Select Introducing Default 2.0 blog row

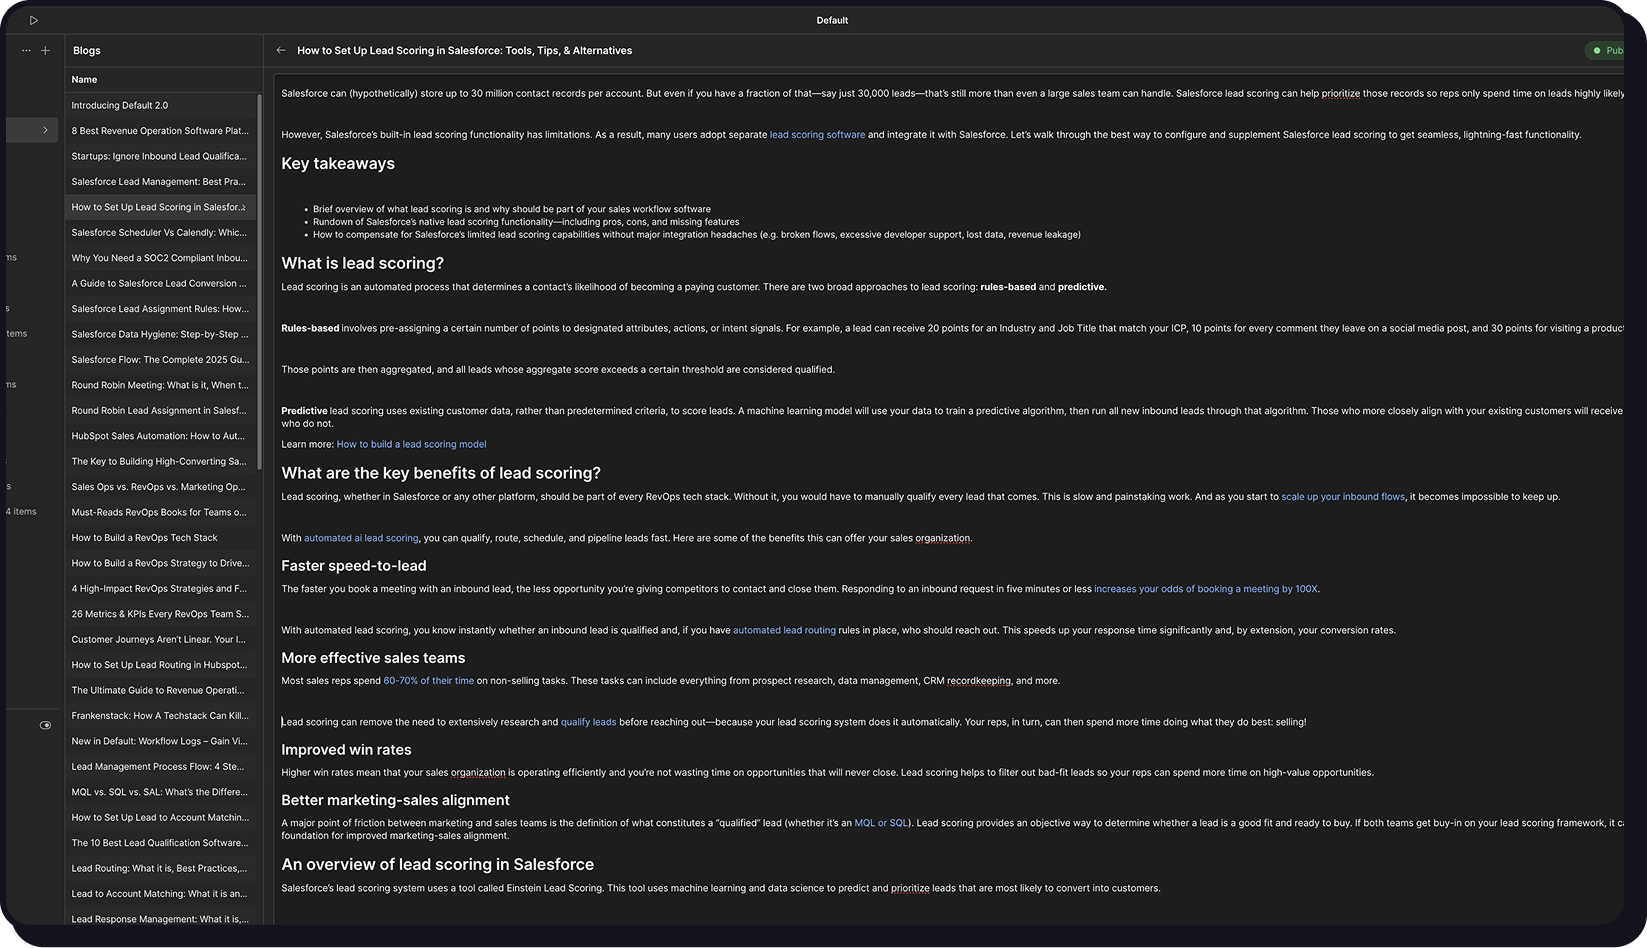(160, 105)
